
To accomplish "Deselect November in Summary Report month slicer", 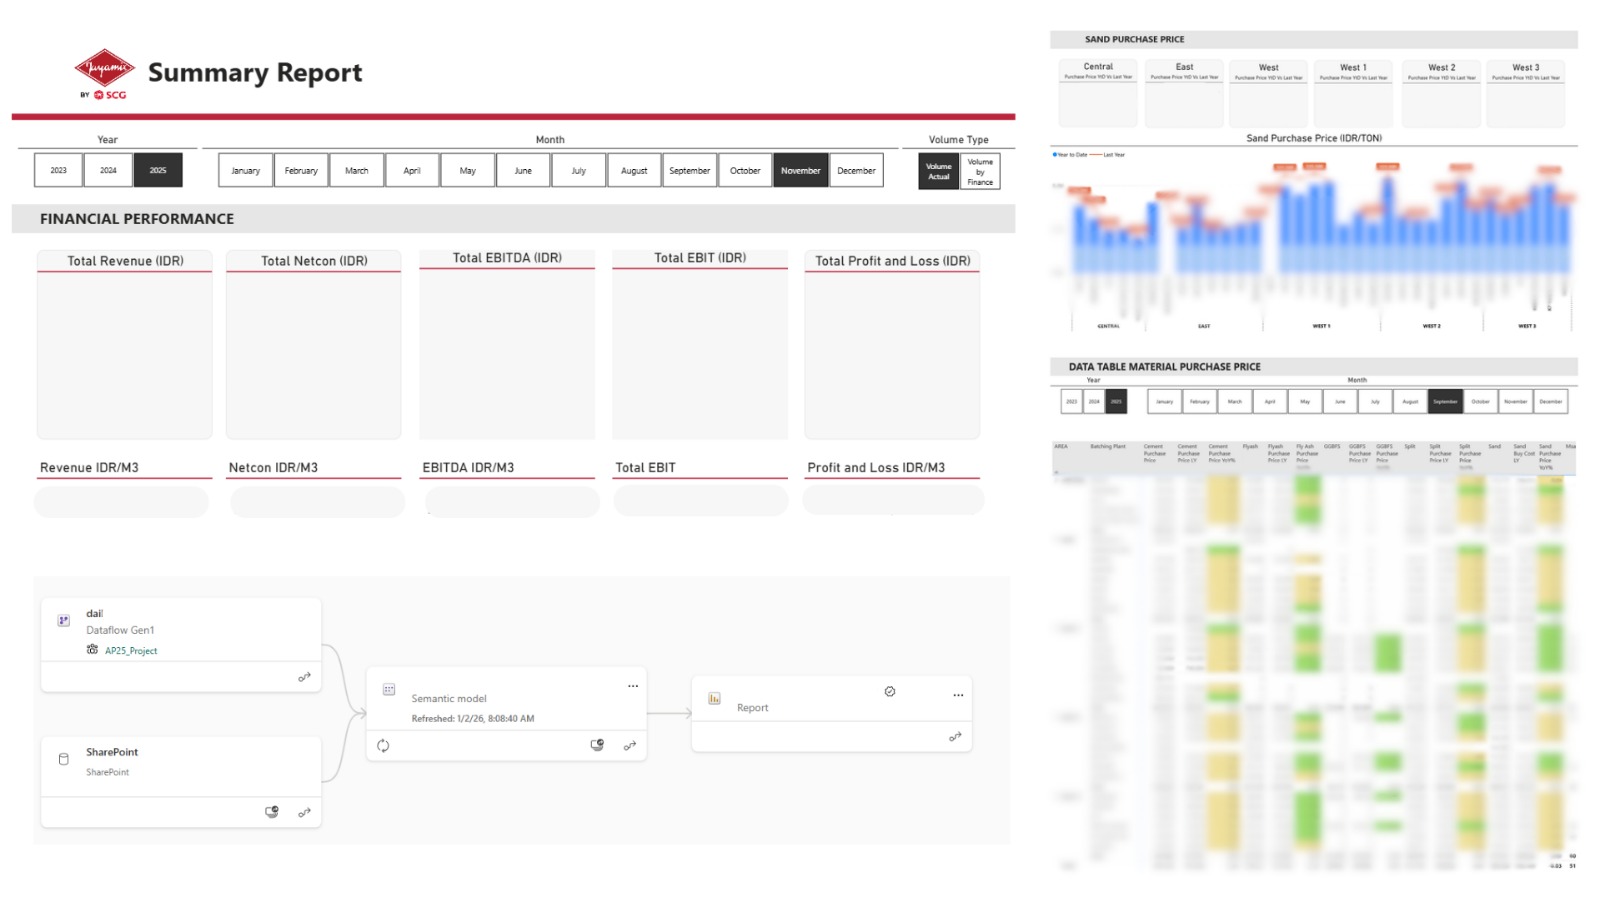I will pyautogui.click(x=801, y=170).
